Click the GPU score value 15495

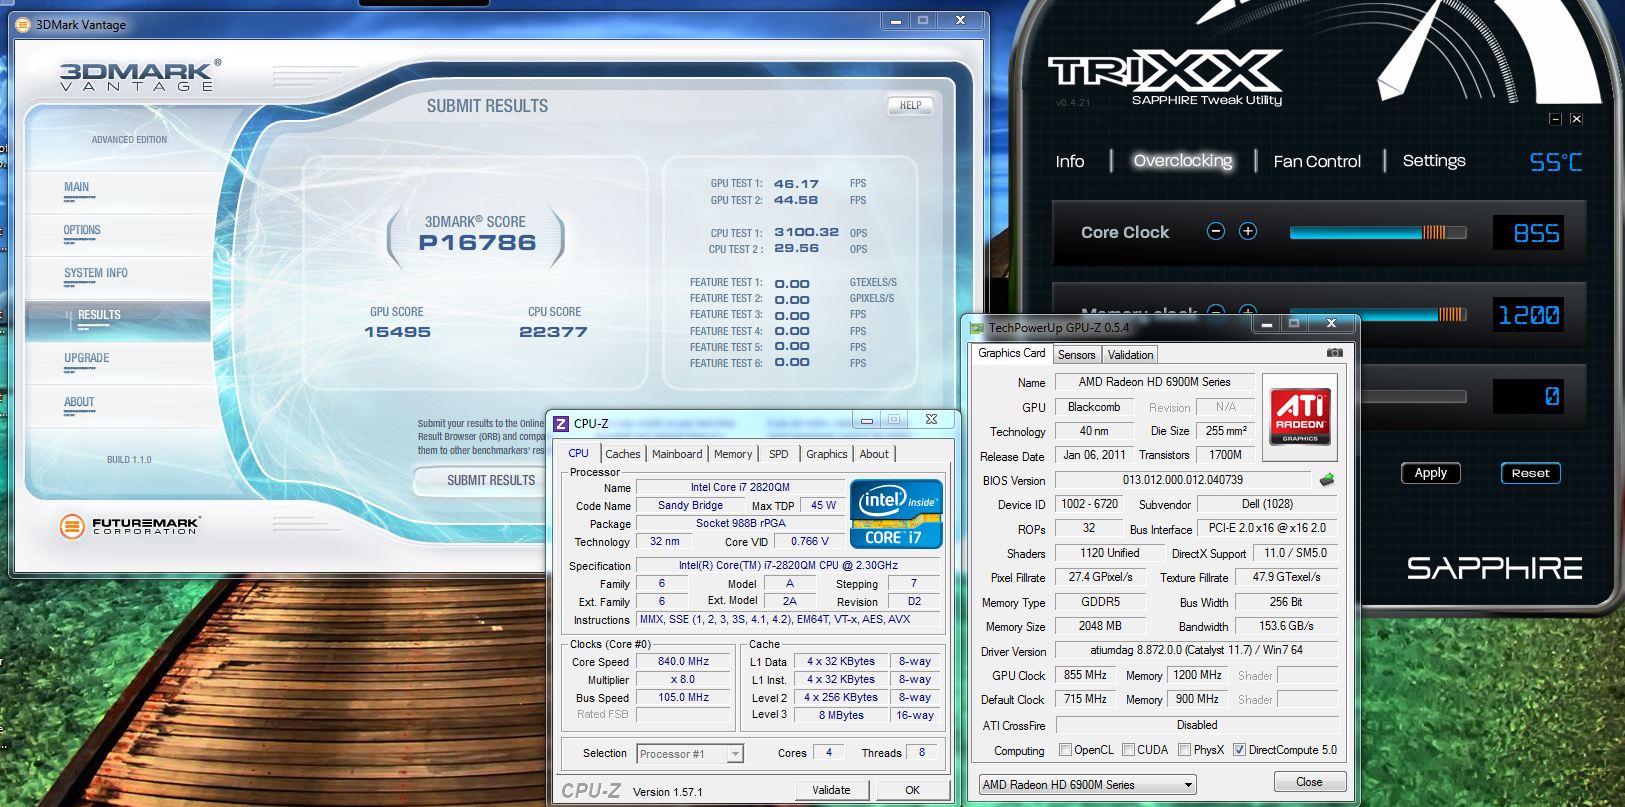(x=397, y=332)
